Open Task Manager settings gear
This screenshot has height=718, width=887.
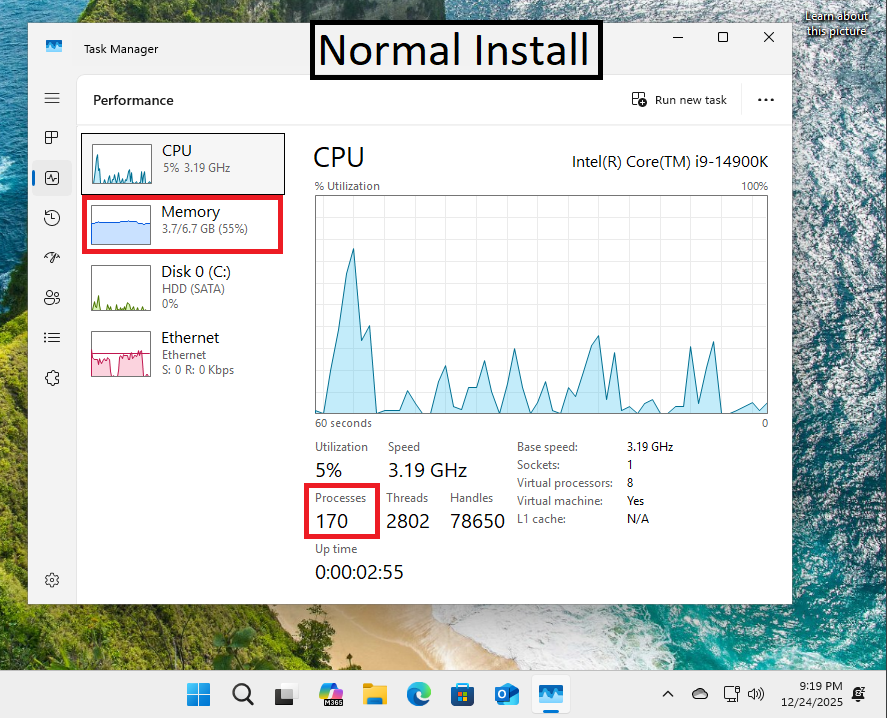click(x=52, y=580)
